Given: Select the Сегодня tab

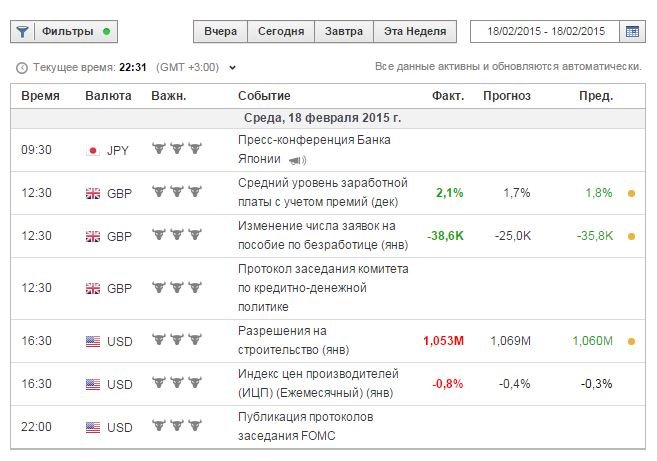Looking at the screenshot, I should tap(280, 32).
